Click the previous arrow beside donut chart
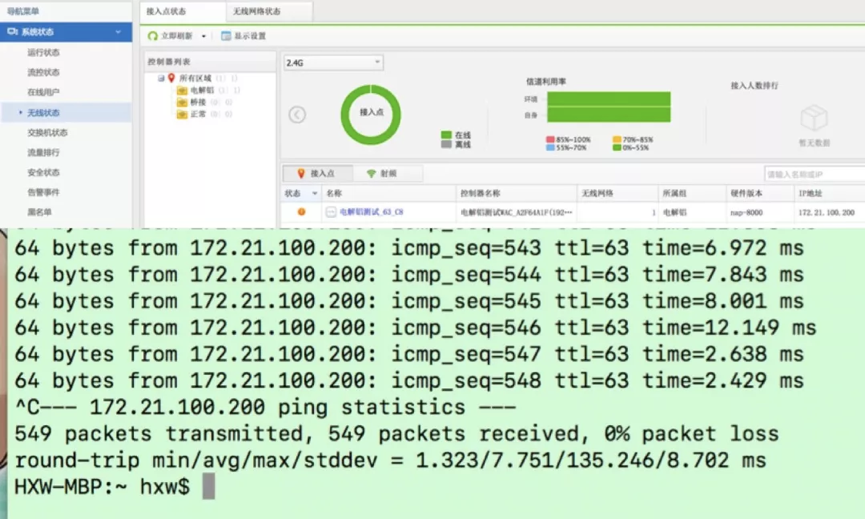The image size is (865, 519). 297,114
